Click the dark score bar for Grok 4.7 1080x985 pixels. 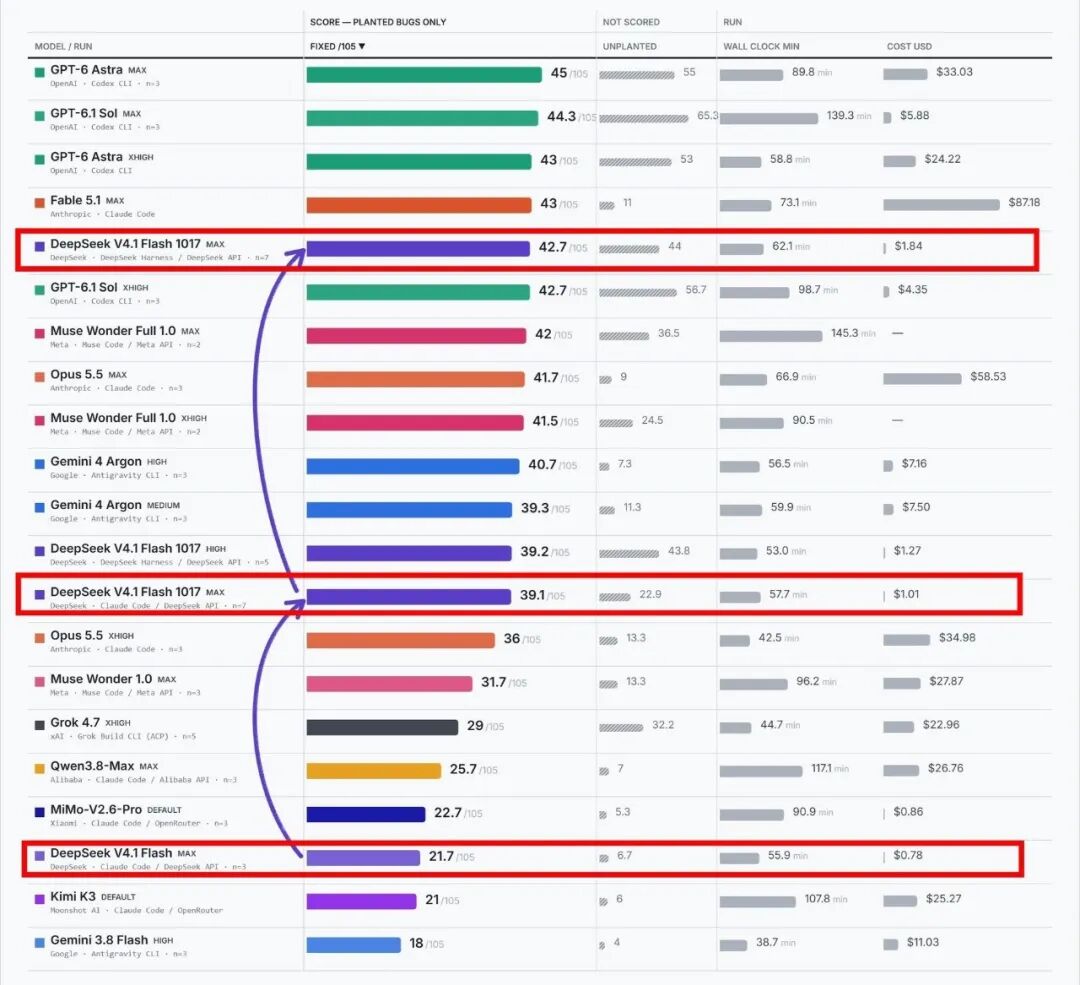[382, 727]
